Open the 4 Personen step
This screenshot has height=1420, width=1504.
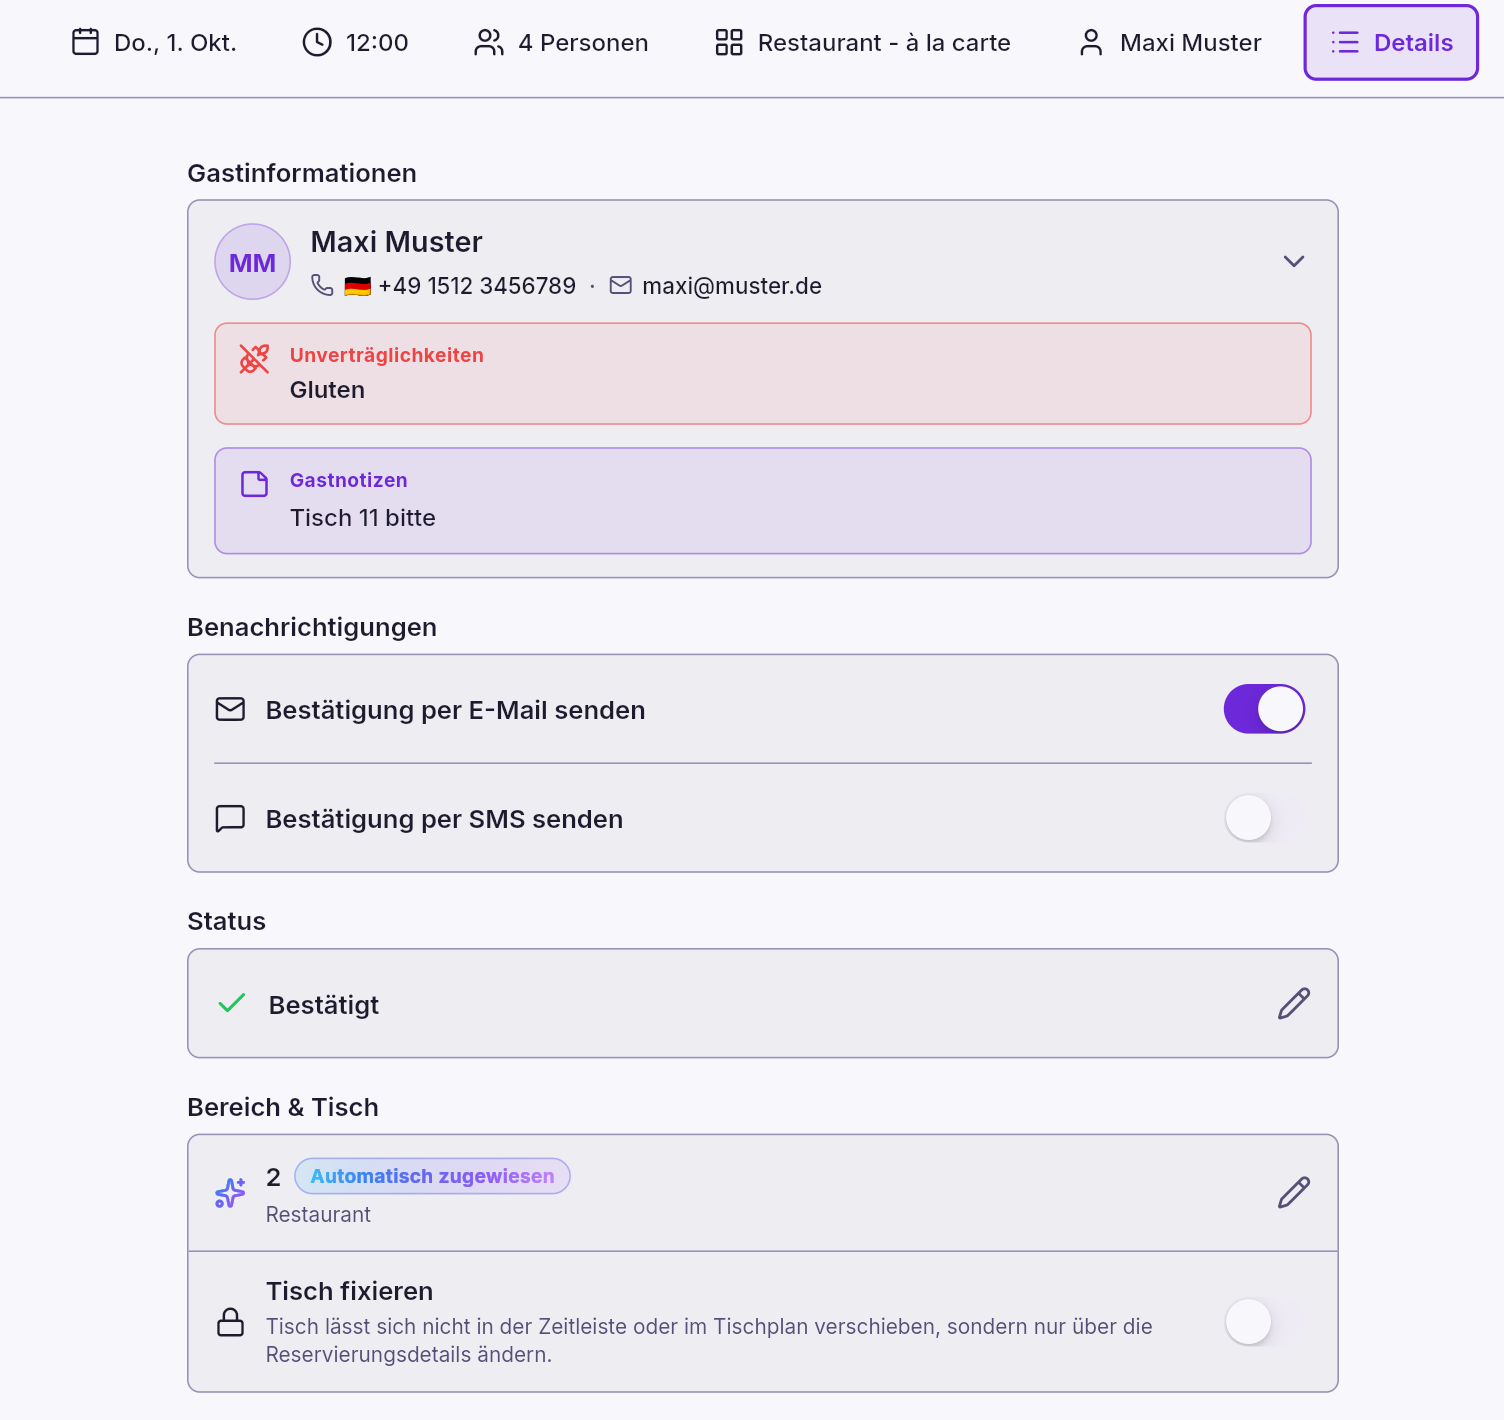pyautogui.click(x=561, y=42)
